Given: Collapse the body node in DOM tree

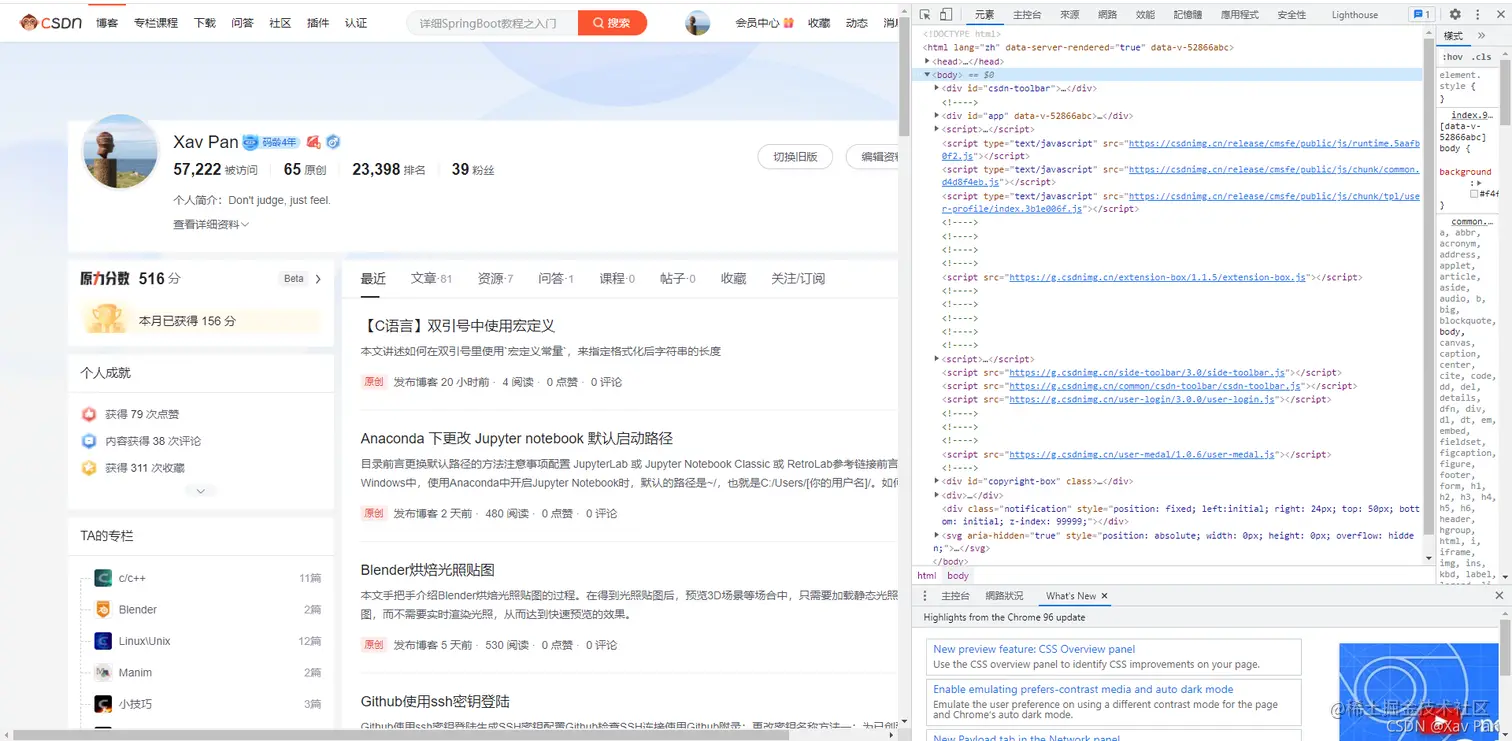Looking at the screenshot, I should [x=927, y=75].
